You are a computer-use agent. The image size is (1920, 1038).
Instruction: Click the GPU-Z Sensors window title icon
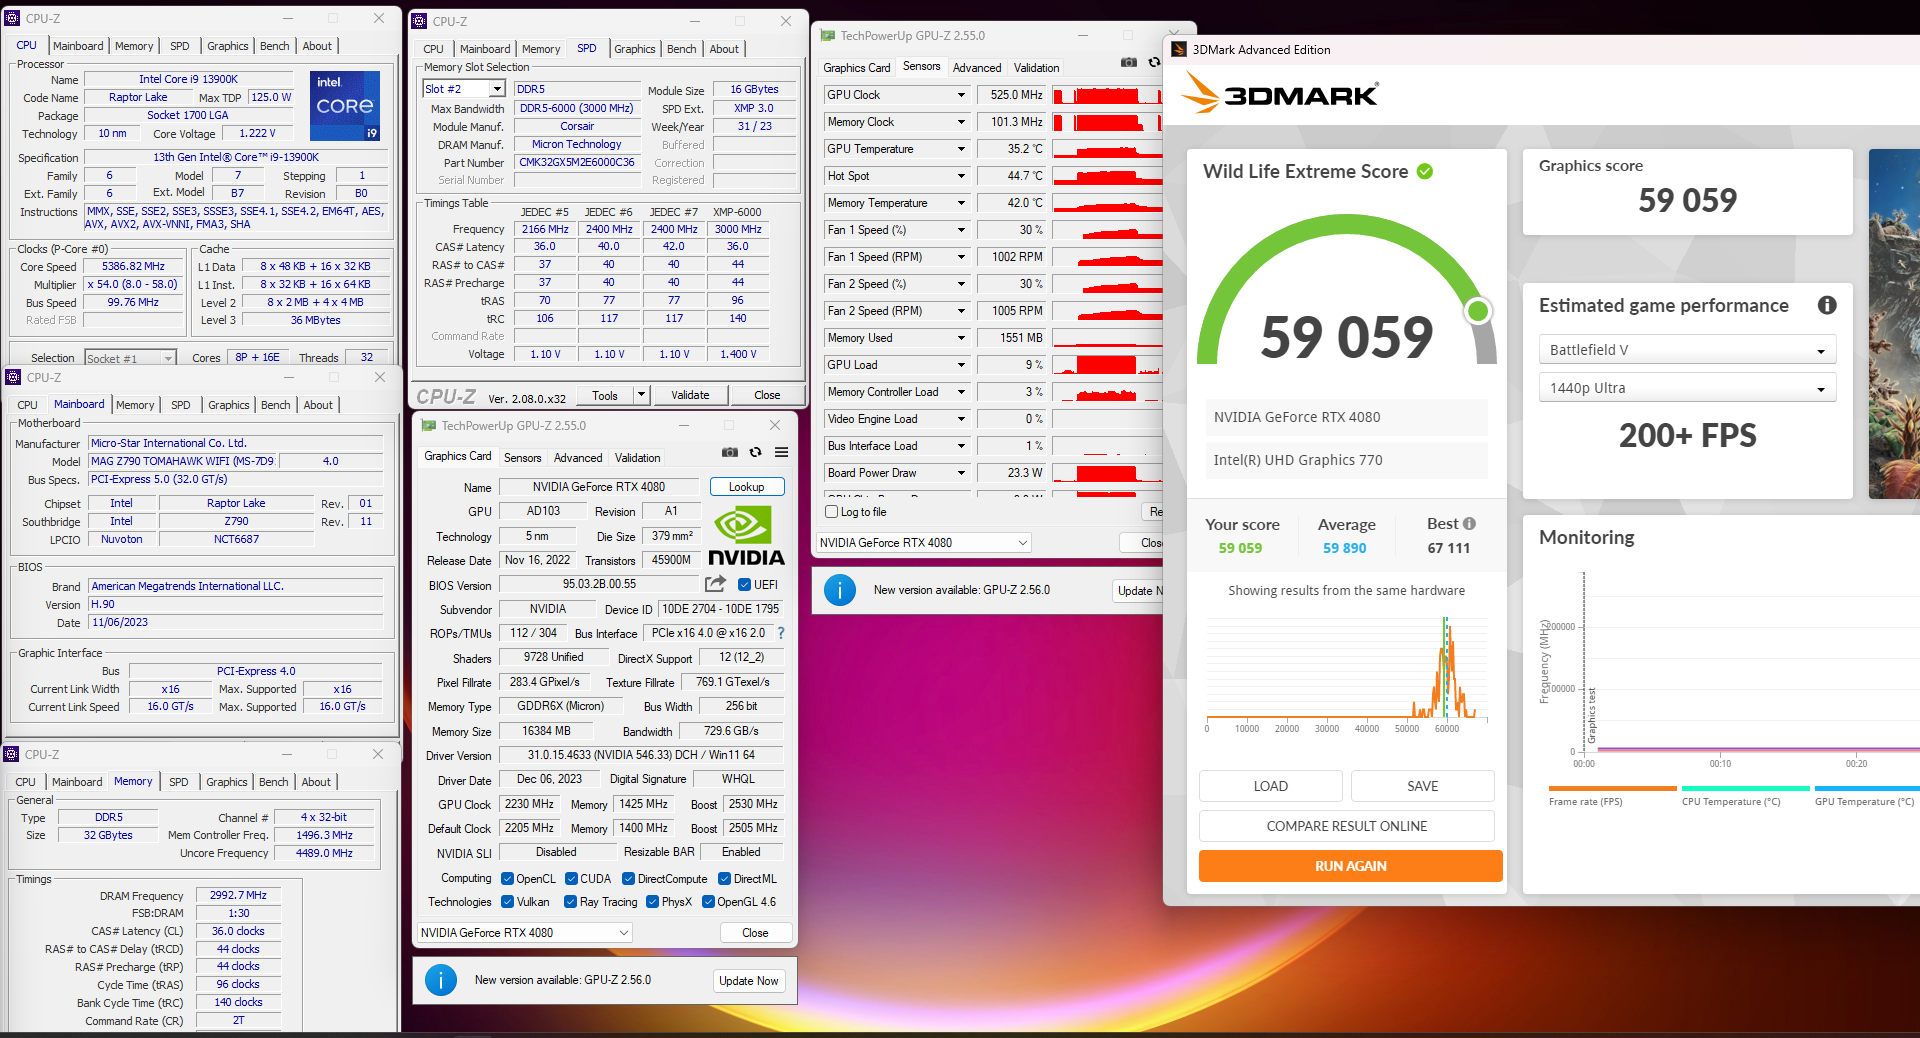click(828, 35)
